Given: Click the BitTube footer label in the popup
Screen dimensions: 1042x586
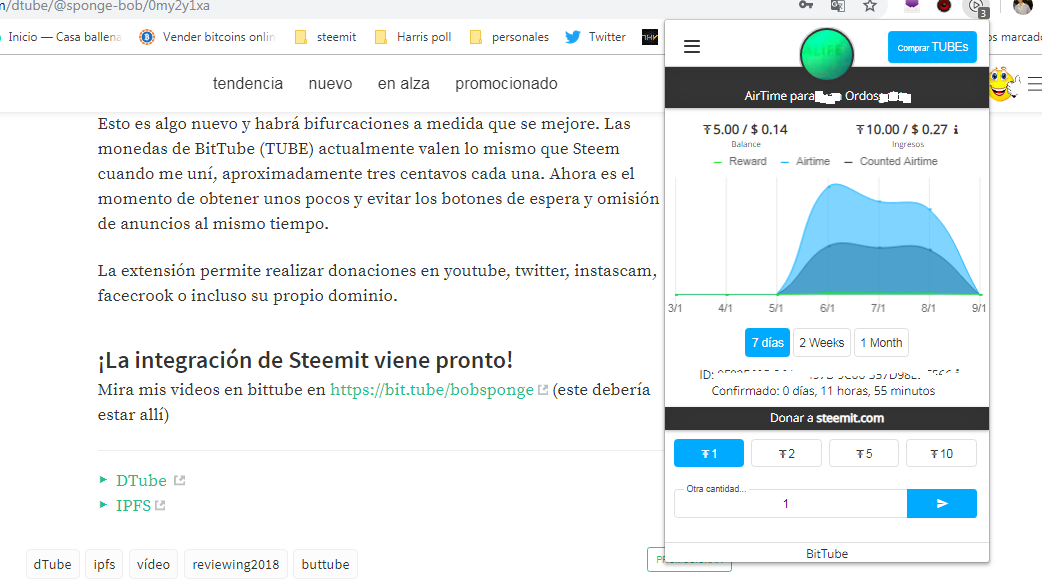Looking at the screenshot, I should [x=827, y=553].
